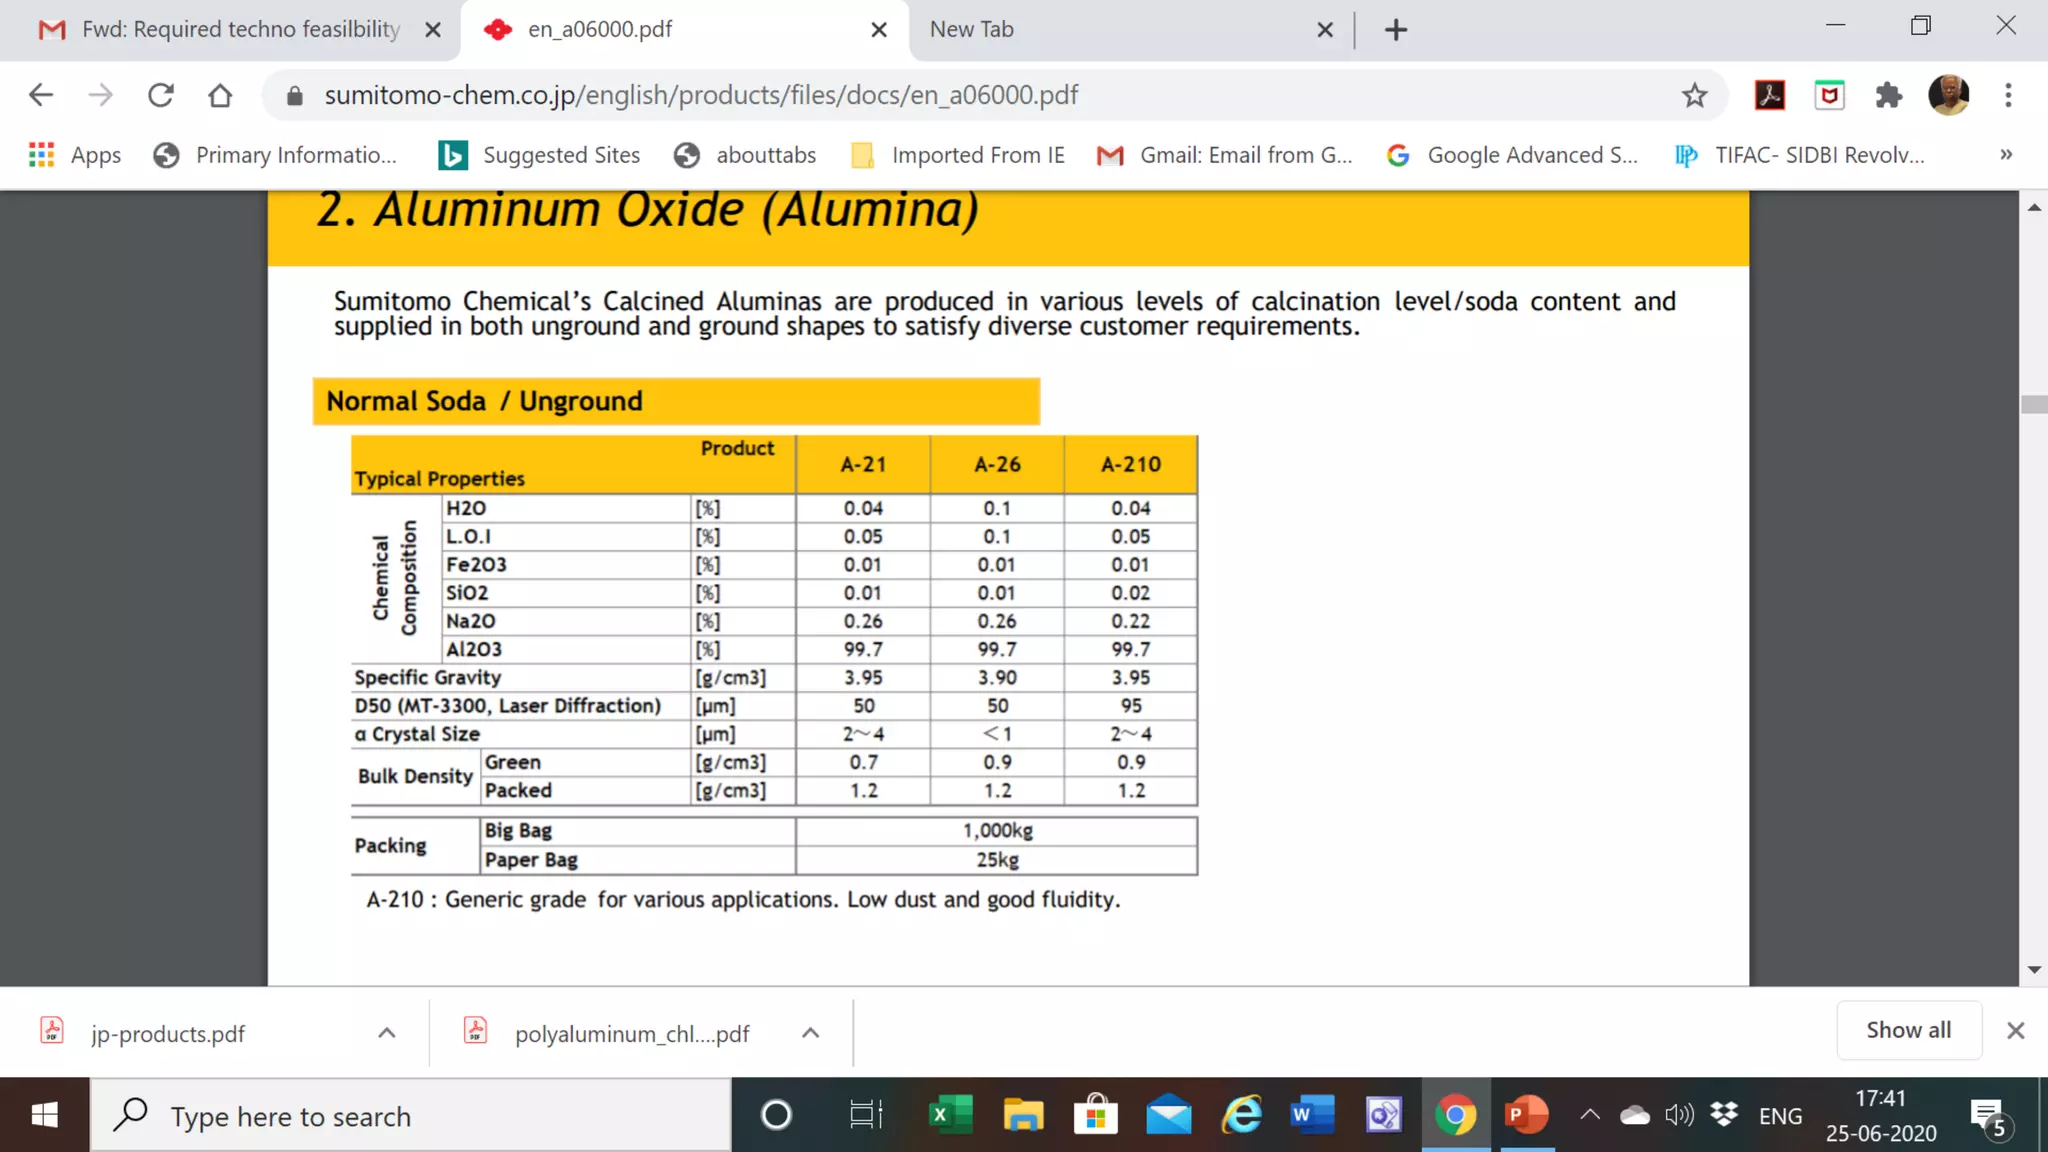The image size is (2048, 1152).
Task: Reload the current PDF page
Action: [x=161, y=95]
